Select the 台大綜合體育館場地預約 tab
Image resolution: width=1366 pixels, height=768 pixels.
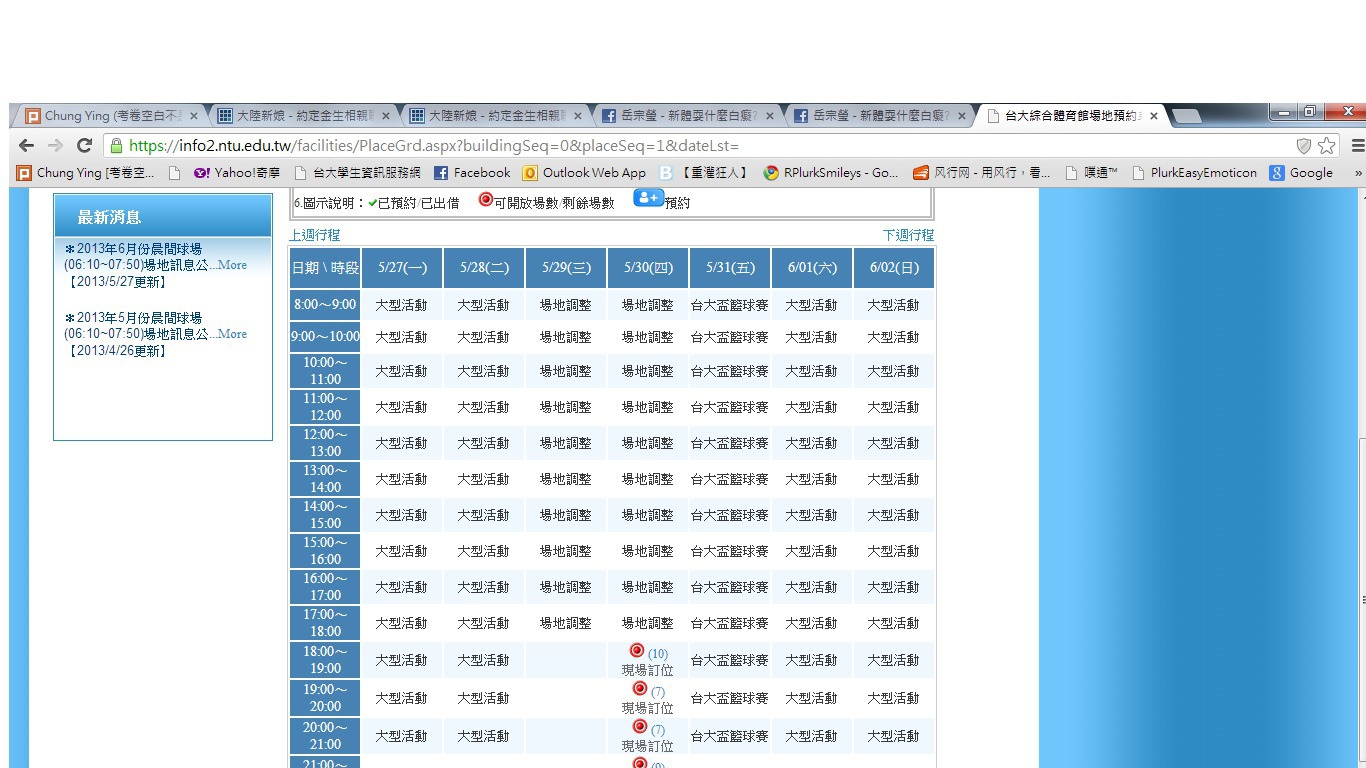1070,116
